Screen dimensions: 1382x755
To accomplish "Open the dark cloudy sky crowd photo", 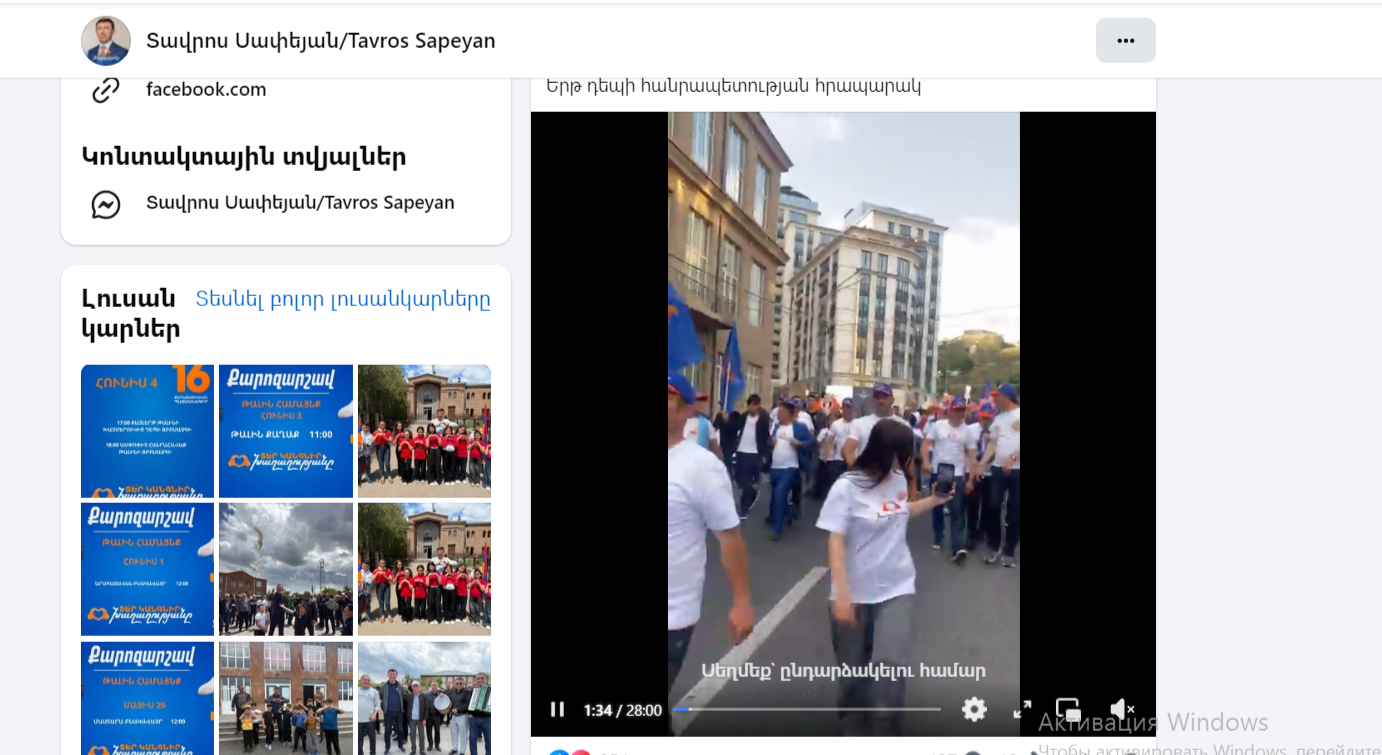I will (x=286, y=569).
